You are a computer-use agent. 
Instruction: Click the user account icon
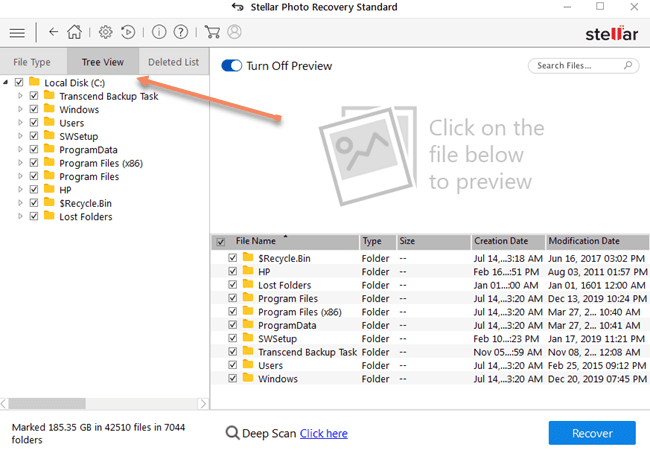point(234,31)
